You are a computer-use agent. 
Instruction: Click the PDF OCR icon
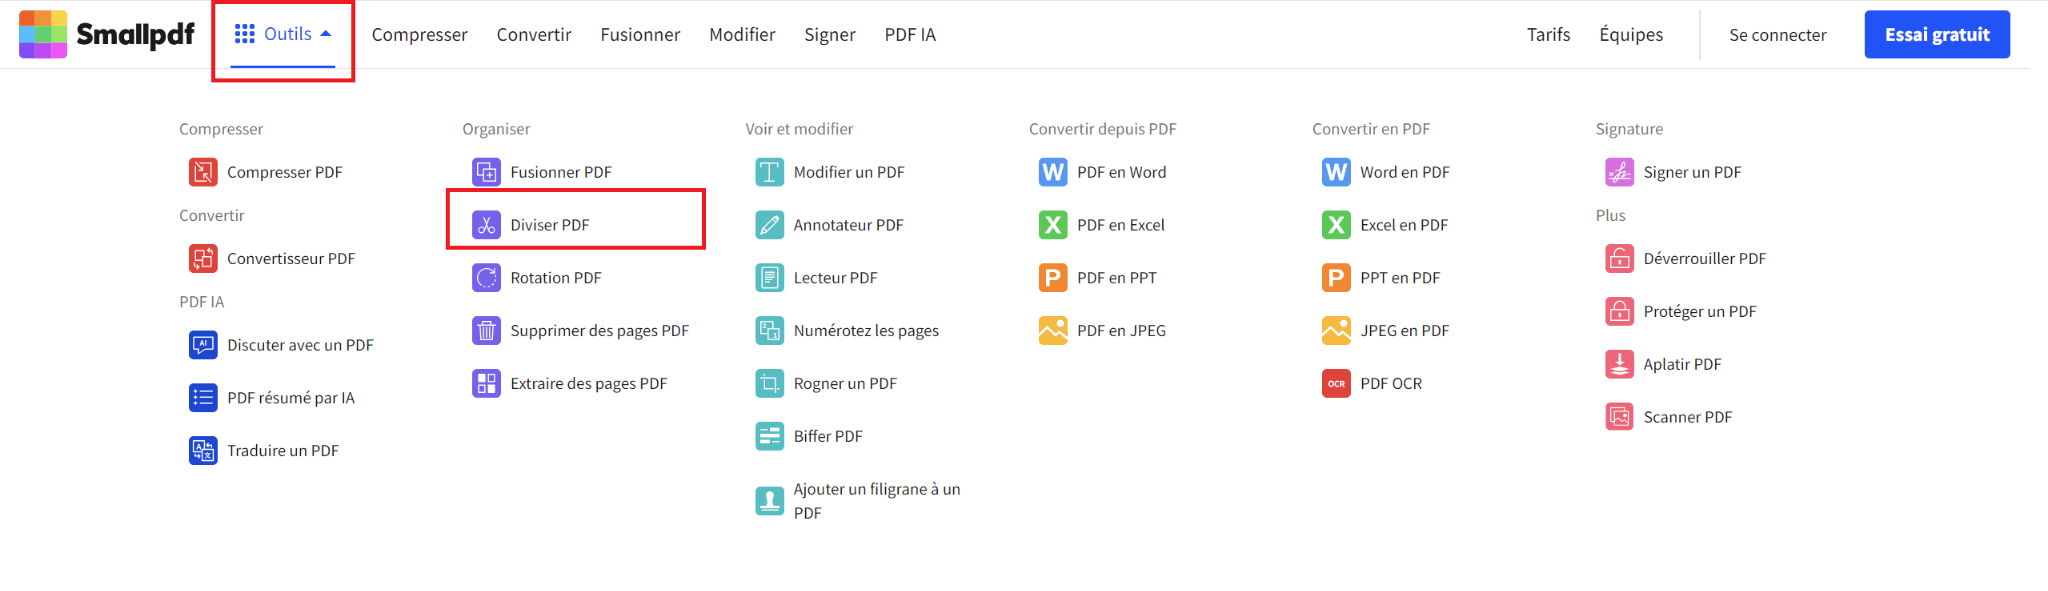(x=1336, y=384)
